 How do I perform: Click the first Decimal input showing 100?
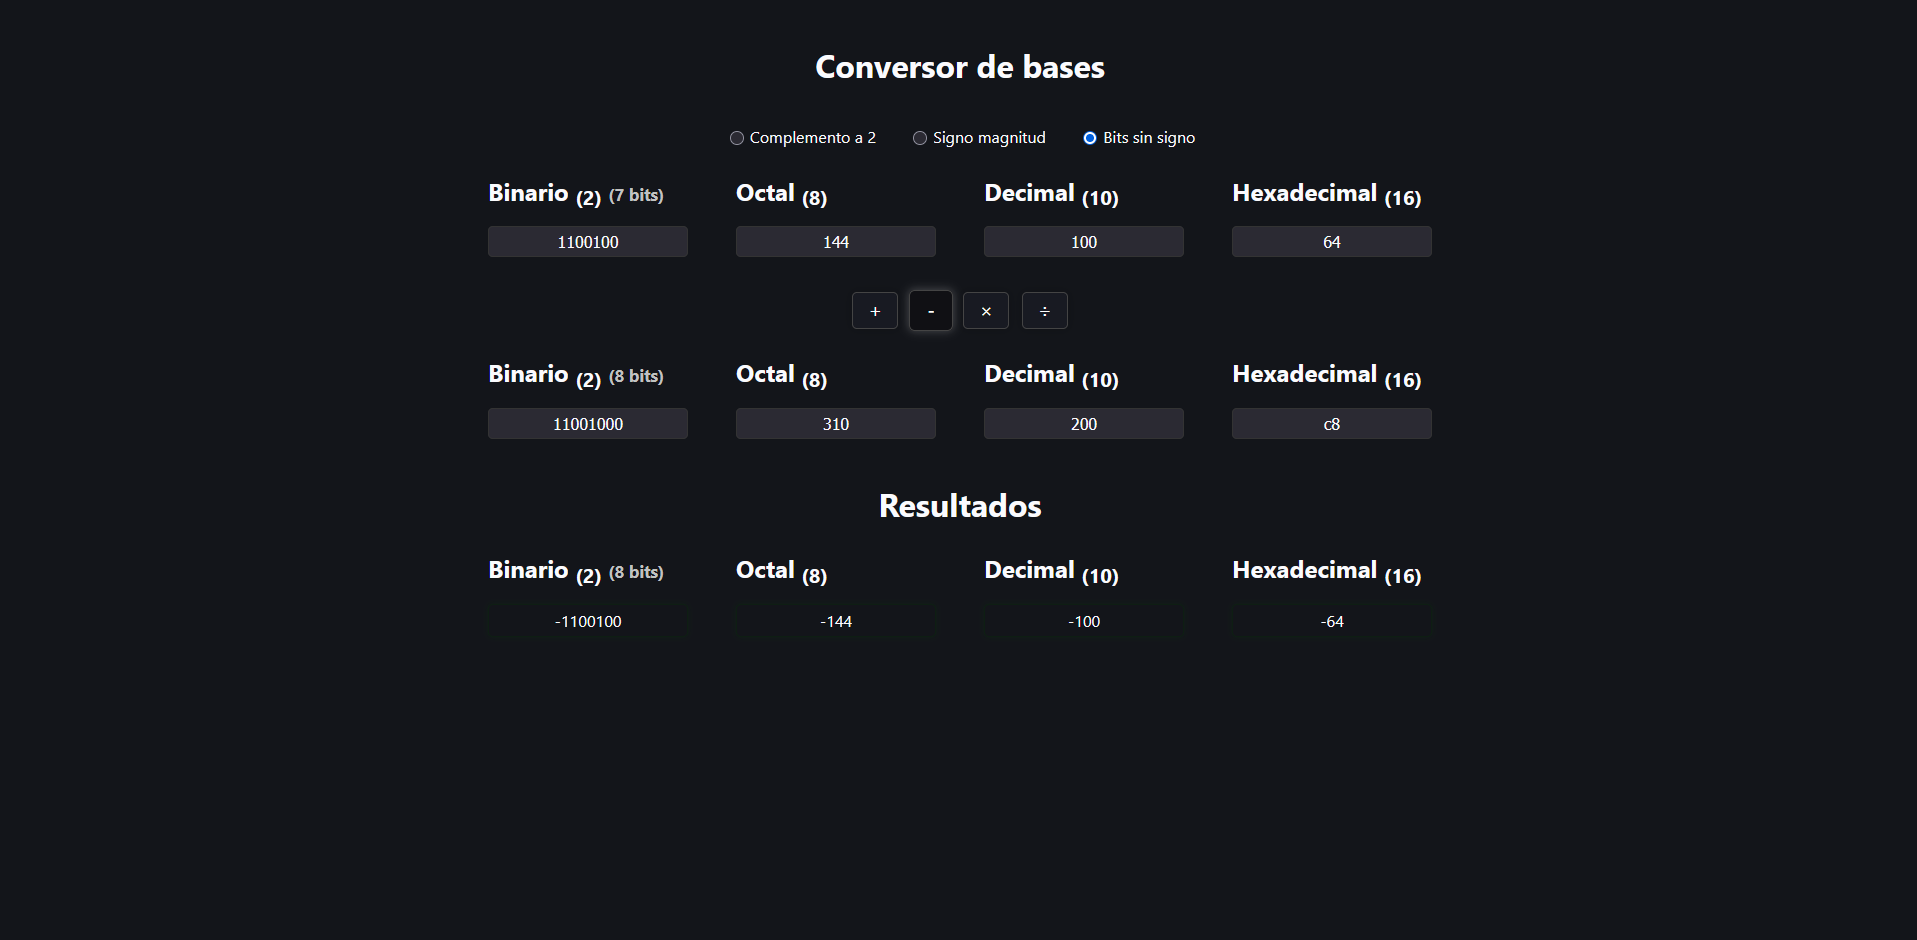click(x=1083, y=241)
